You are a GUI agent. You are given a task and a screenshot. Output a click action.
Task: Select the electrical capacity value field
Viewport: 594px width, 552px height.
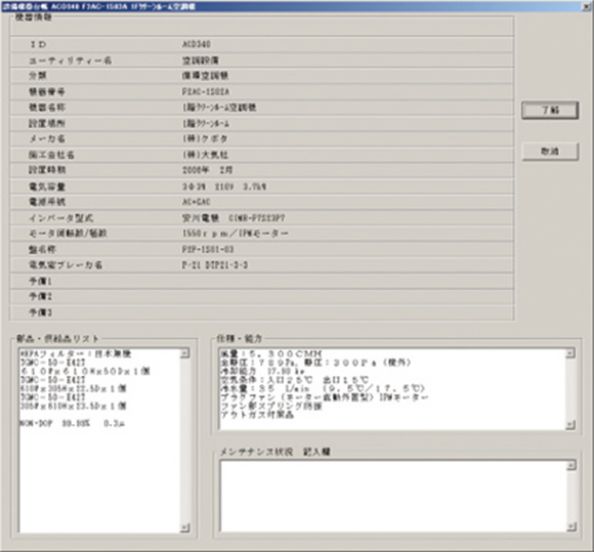pyautogui.click(x=347, y=186)
